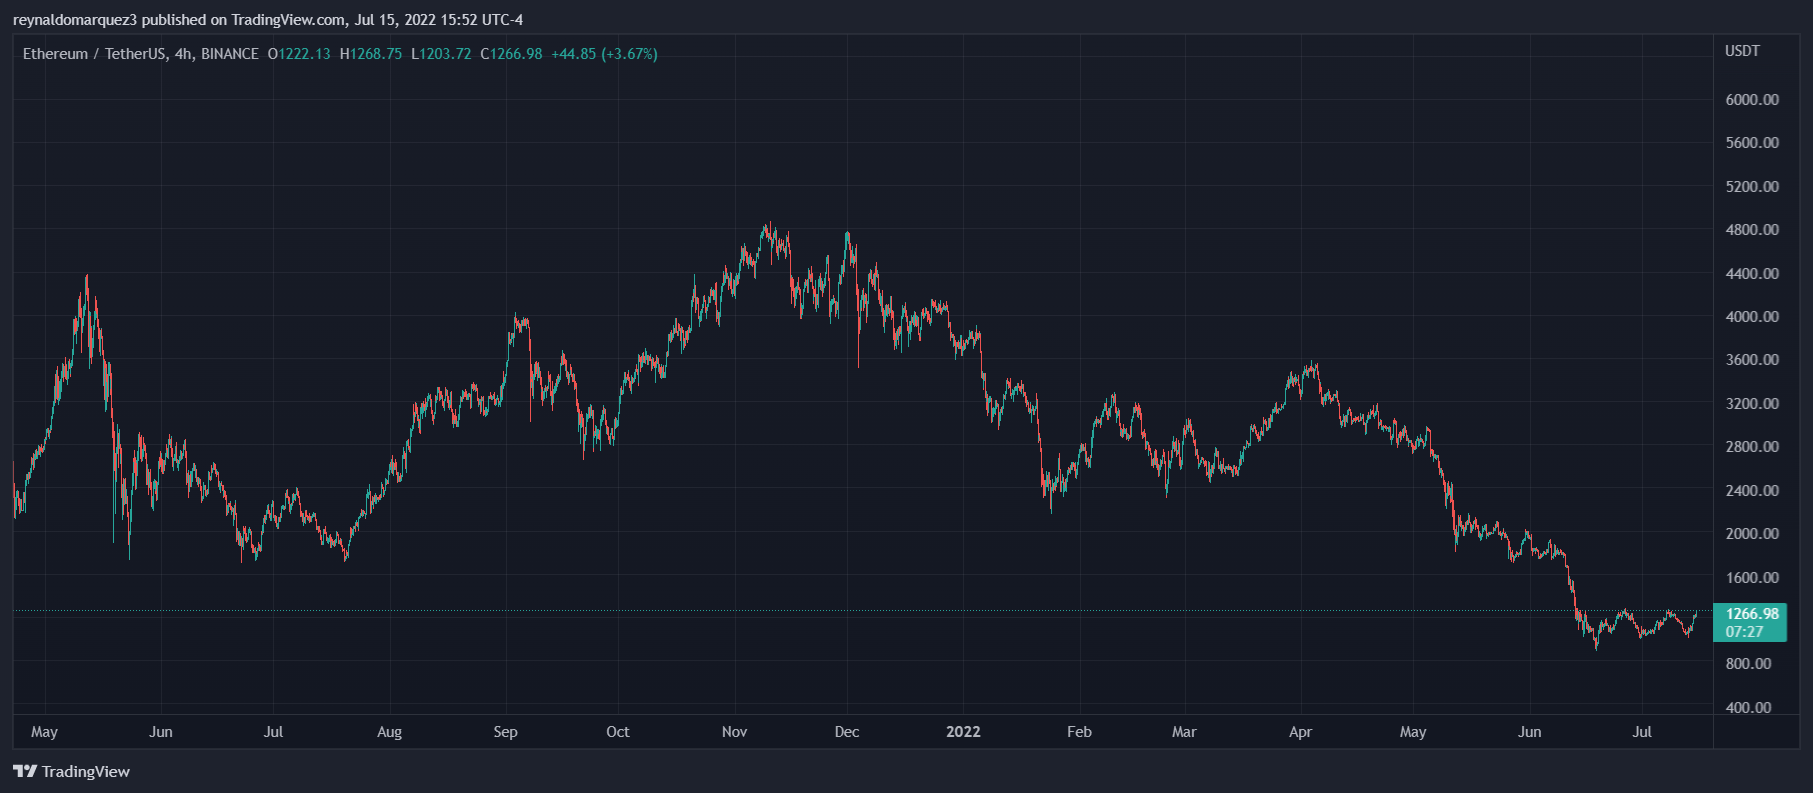This screenshot has height=793, width=1813.
Task: Click the Dec label on time axis
Action: pyautogui.click(x=847, y=732)
